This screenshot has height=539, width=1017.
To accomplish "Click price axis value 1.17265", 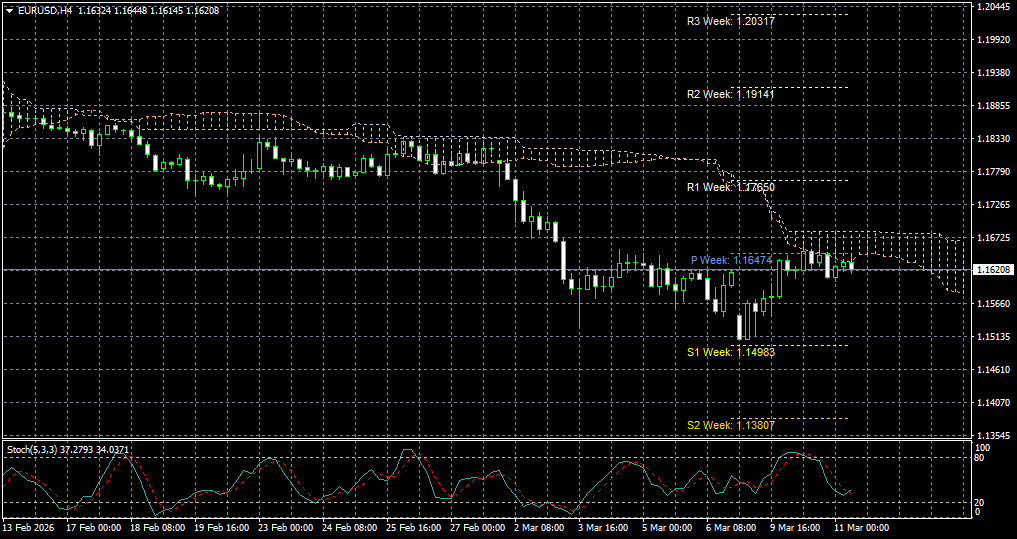I will 993,205.
